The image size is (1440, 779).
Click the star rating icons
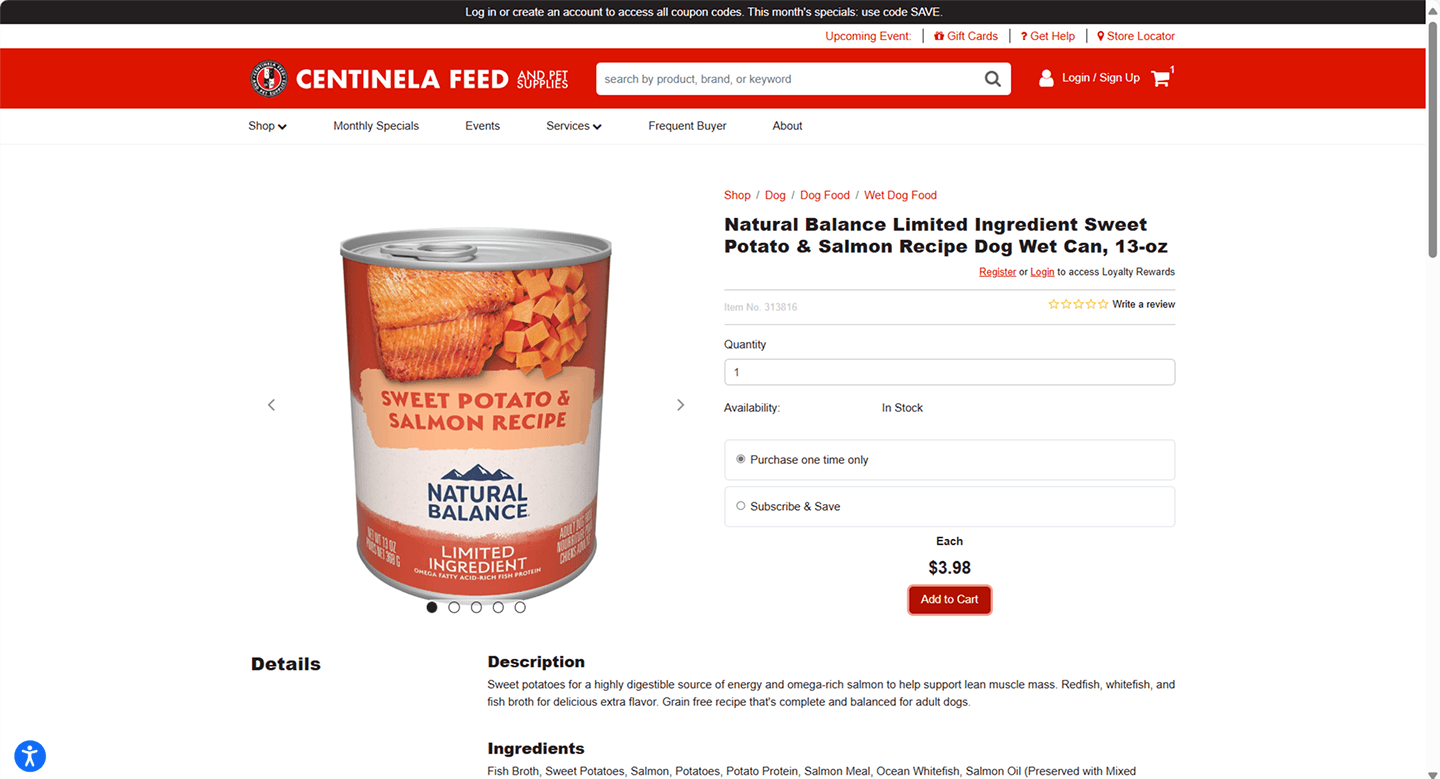pos(1078,304)
